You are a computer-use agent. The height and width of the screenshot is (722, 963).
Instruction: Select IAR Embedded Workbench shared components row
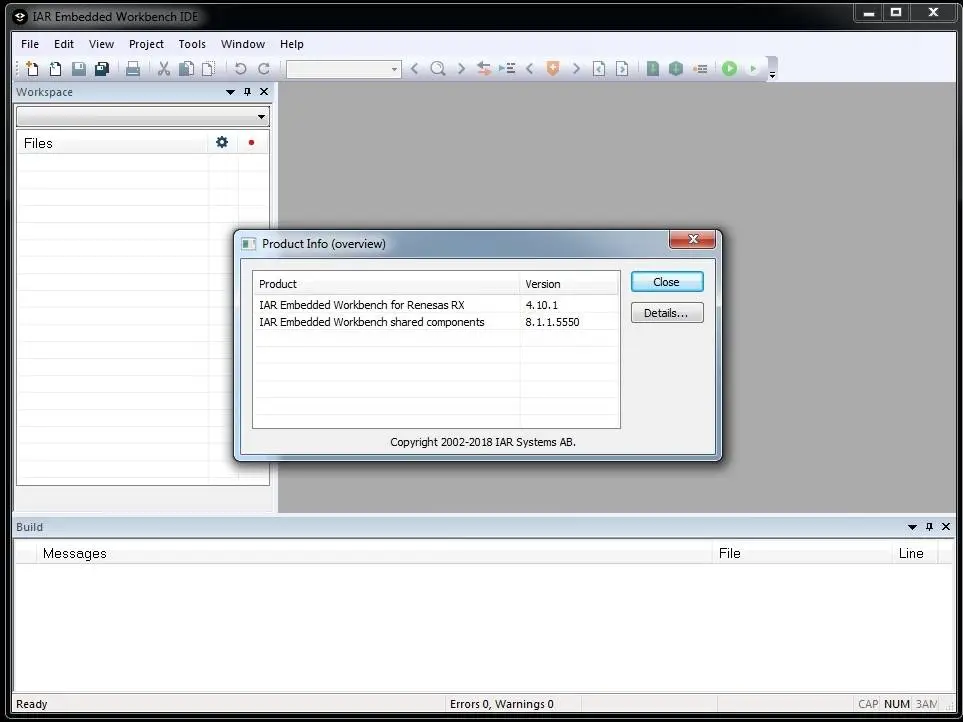click(x=436, y=322)
